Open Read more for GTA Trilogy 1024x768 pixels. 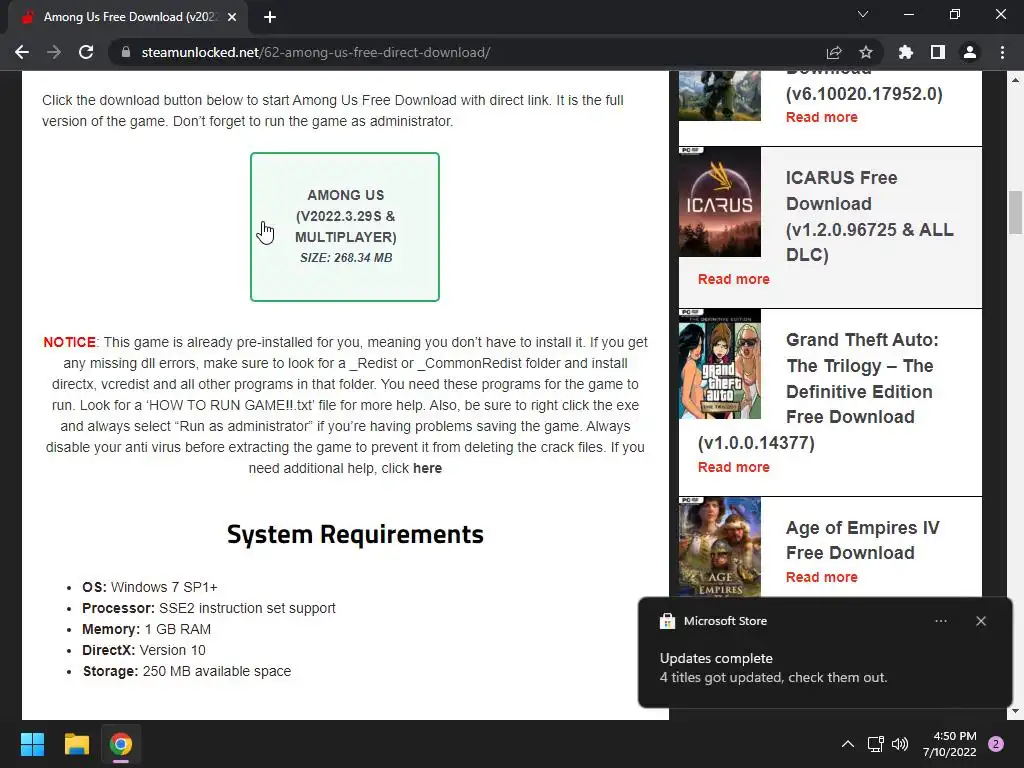[x=733, y=467]
